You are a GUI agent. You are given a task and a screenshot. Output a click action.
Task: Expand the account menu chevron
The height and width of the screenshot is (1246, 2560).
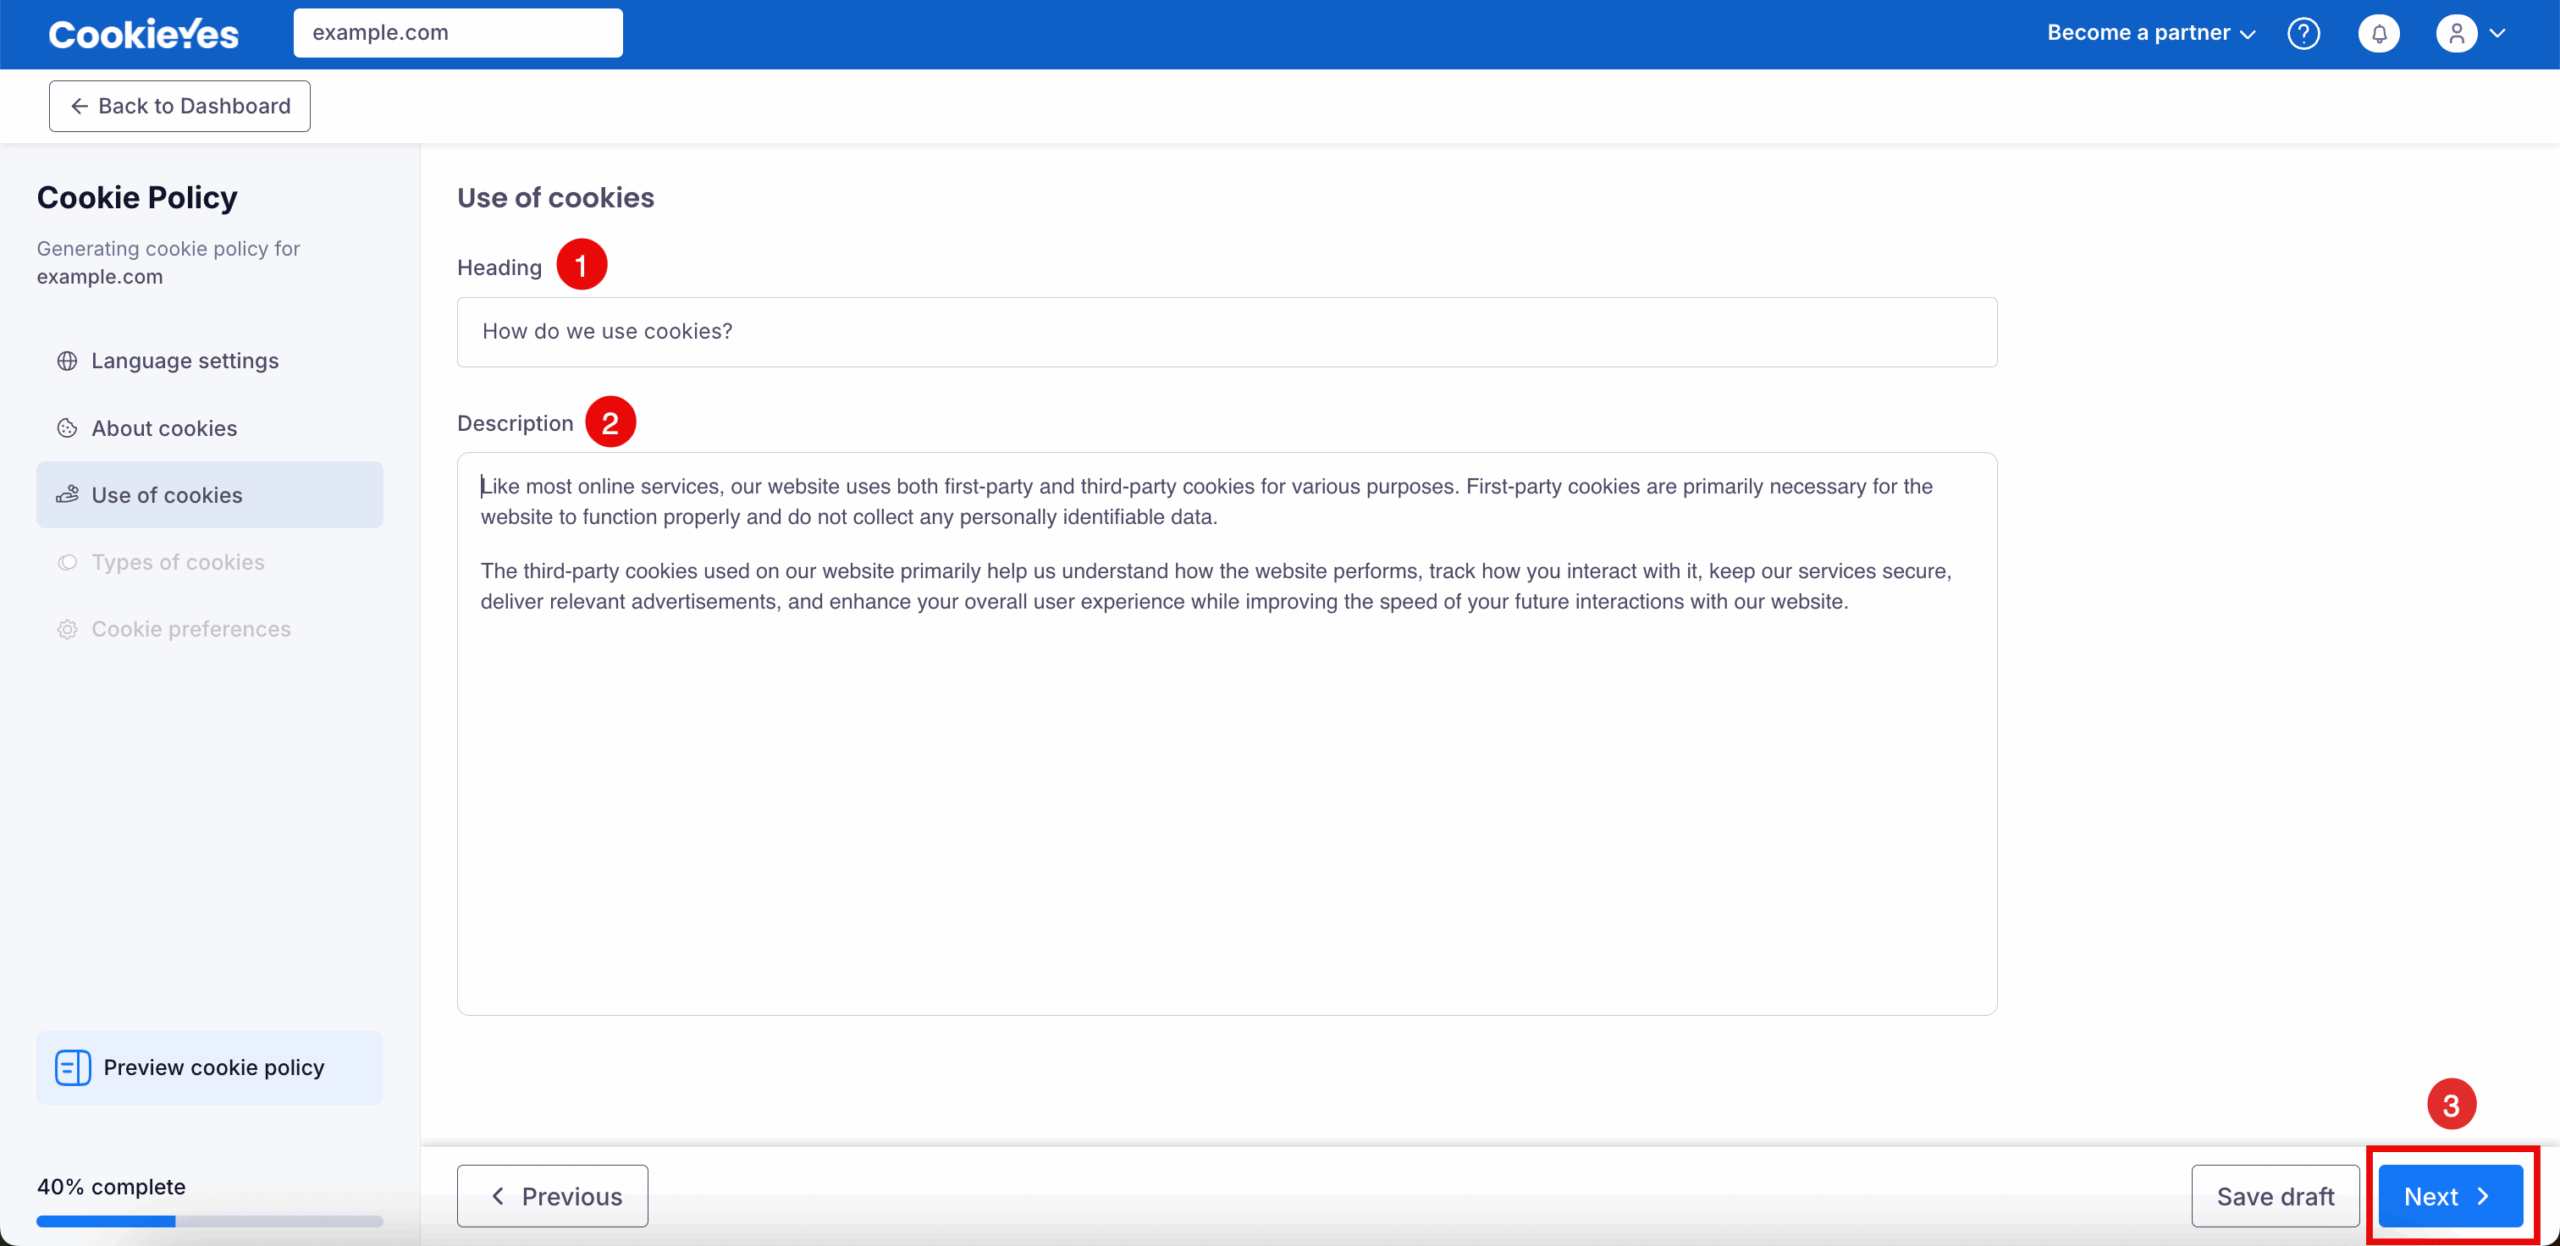point(2498,33)
